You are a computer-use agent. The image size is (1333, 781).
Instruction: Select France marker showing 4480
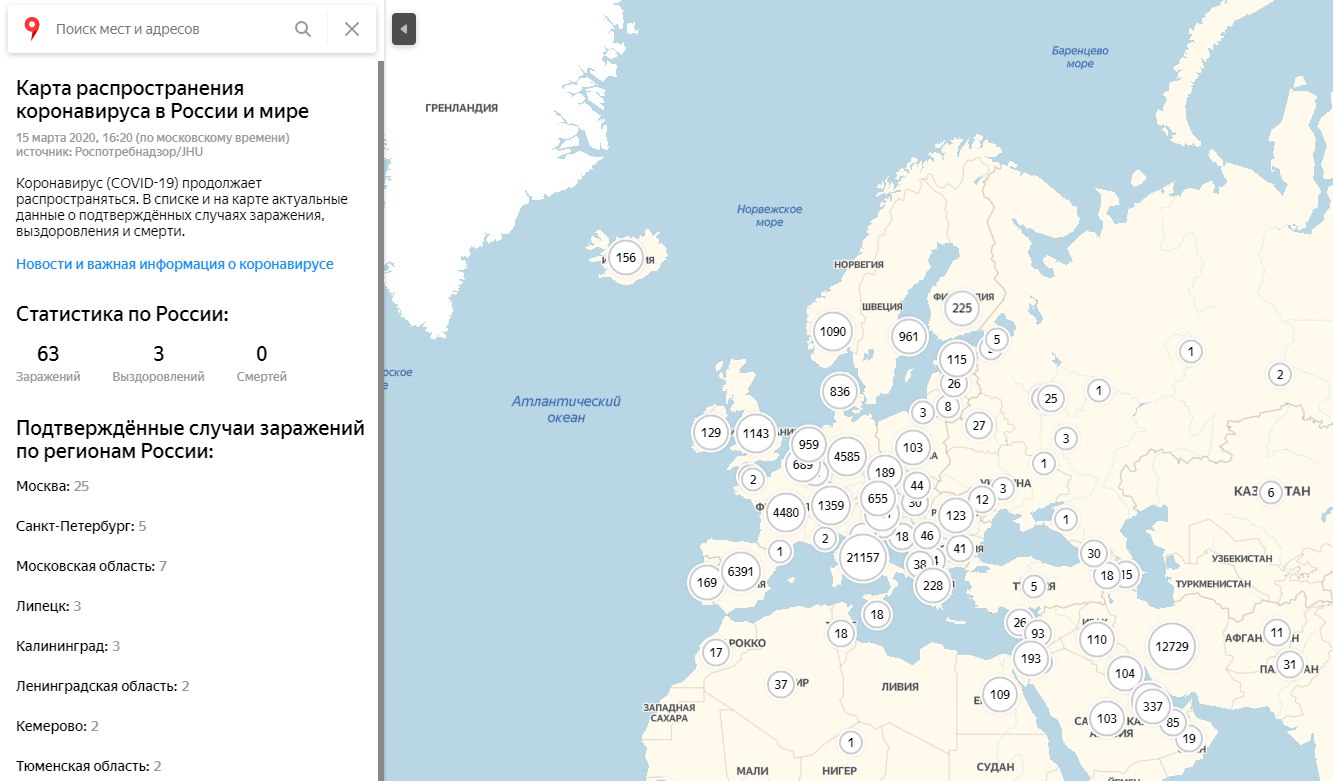(x=787, y=512)
